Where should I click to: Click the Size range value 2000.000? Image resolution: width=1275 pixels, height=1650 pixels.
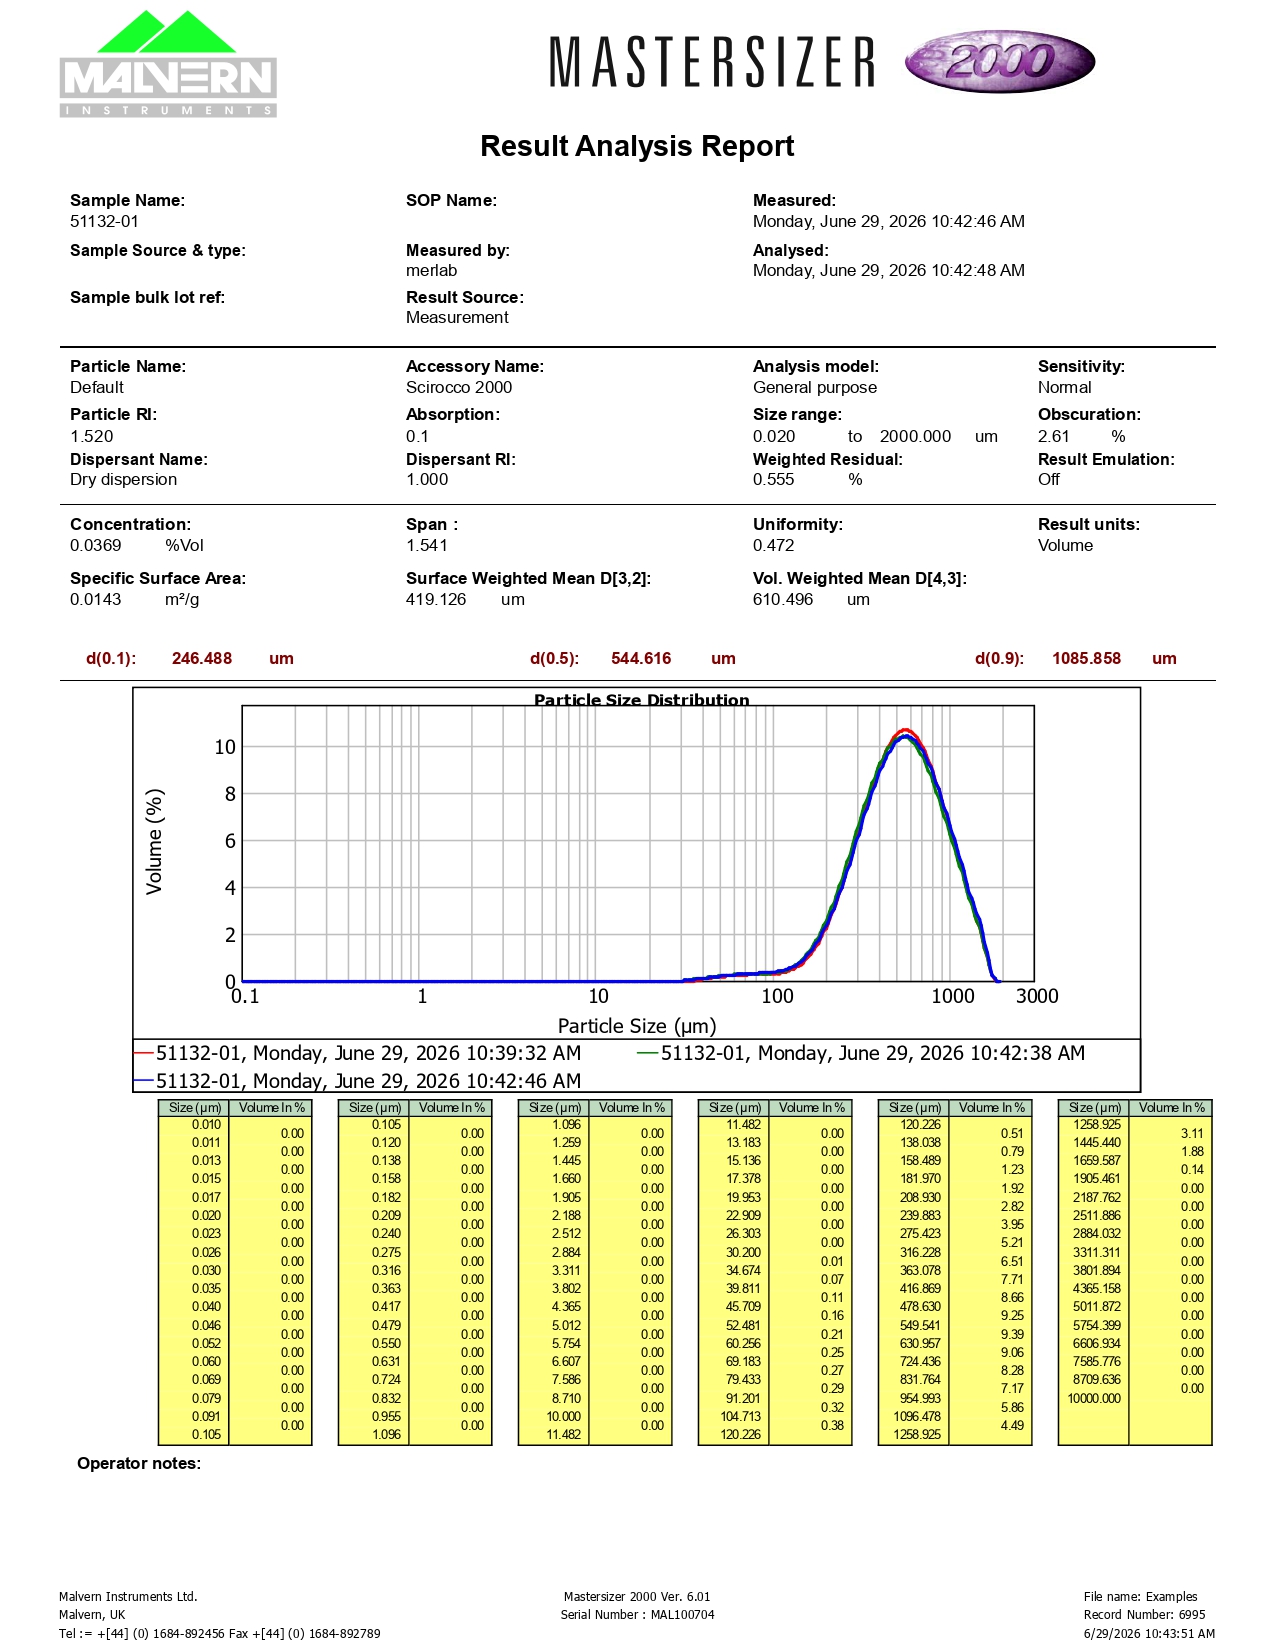click(x=916, y=436)
